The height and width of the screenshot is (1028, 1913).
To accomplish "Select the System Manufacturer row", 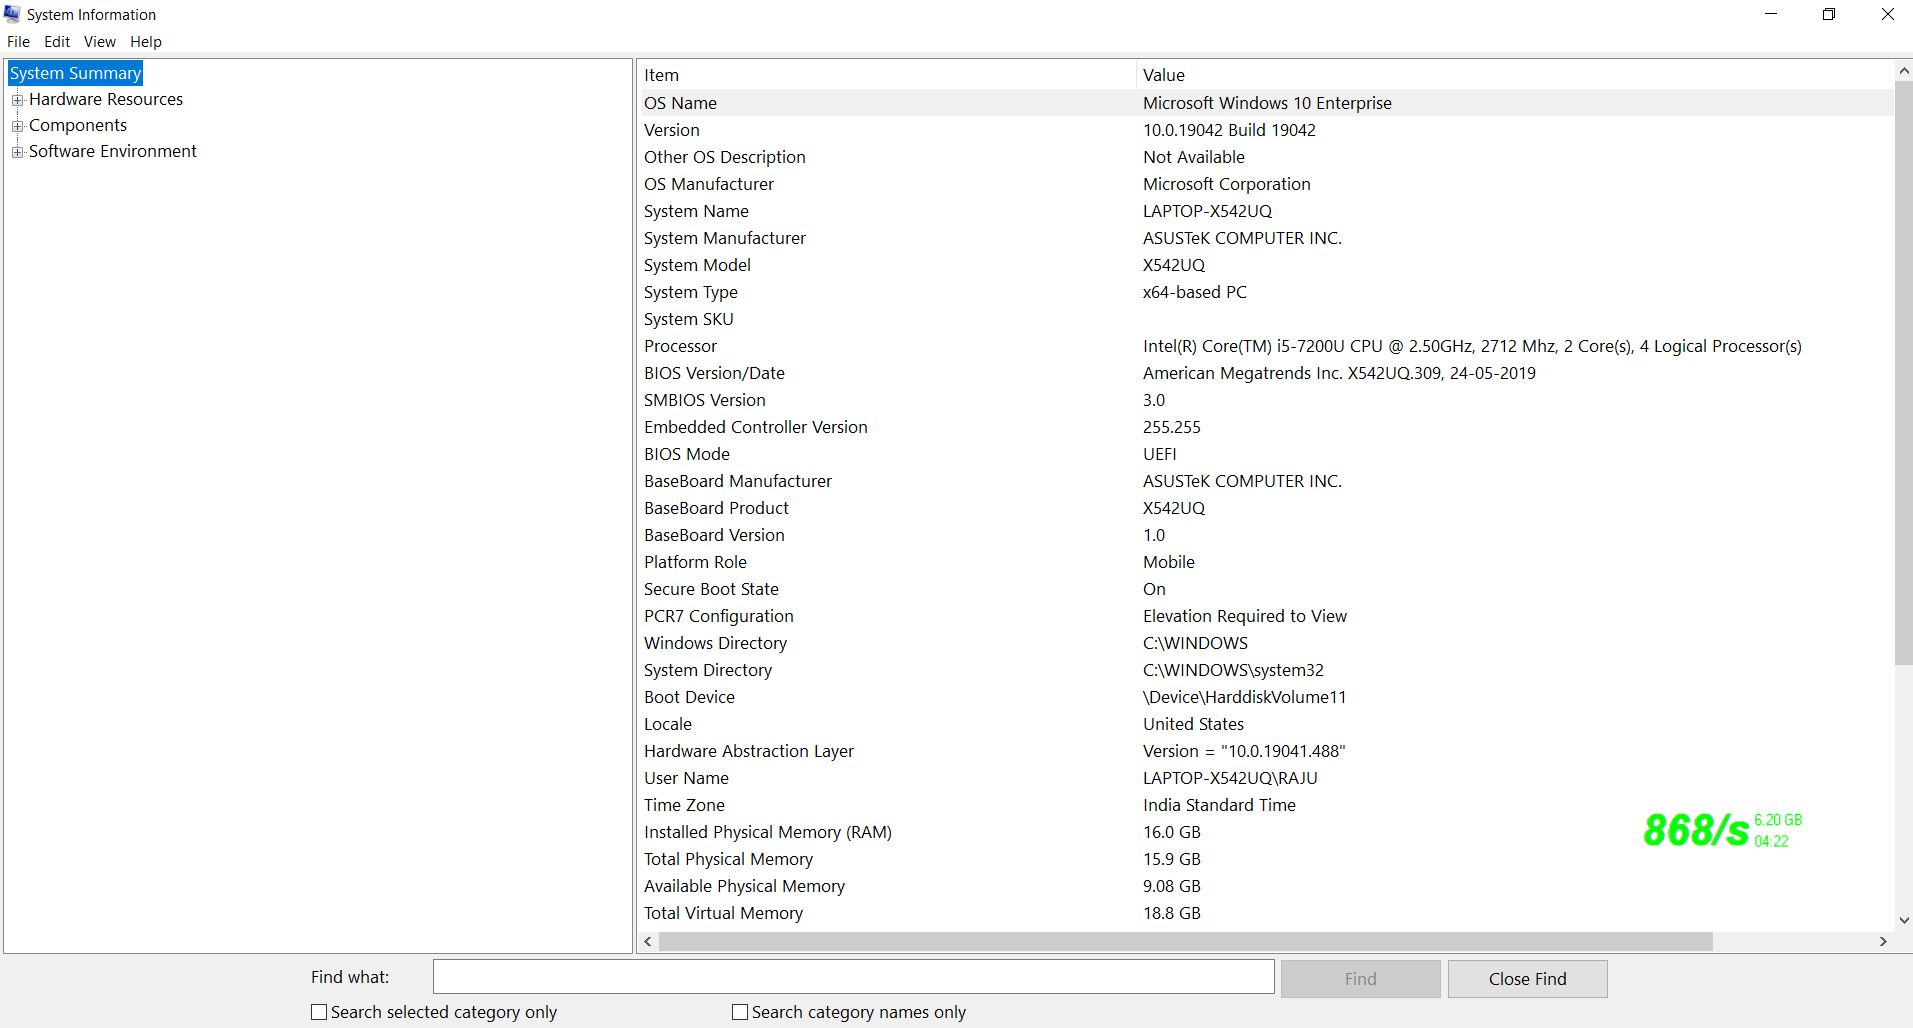I will [1265, 238].
